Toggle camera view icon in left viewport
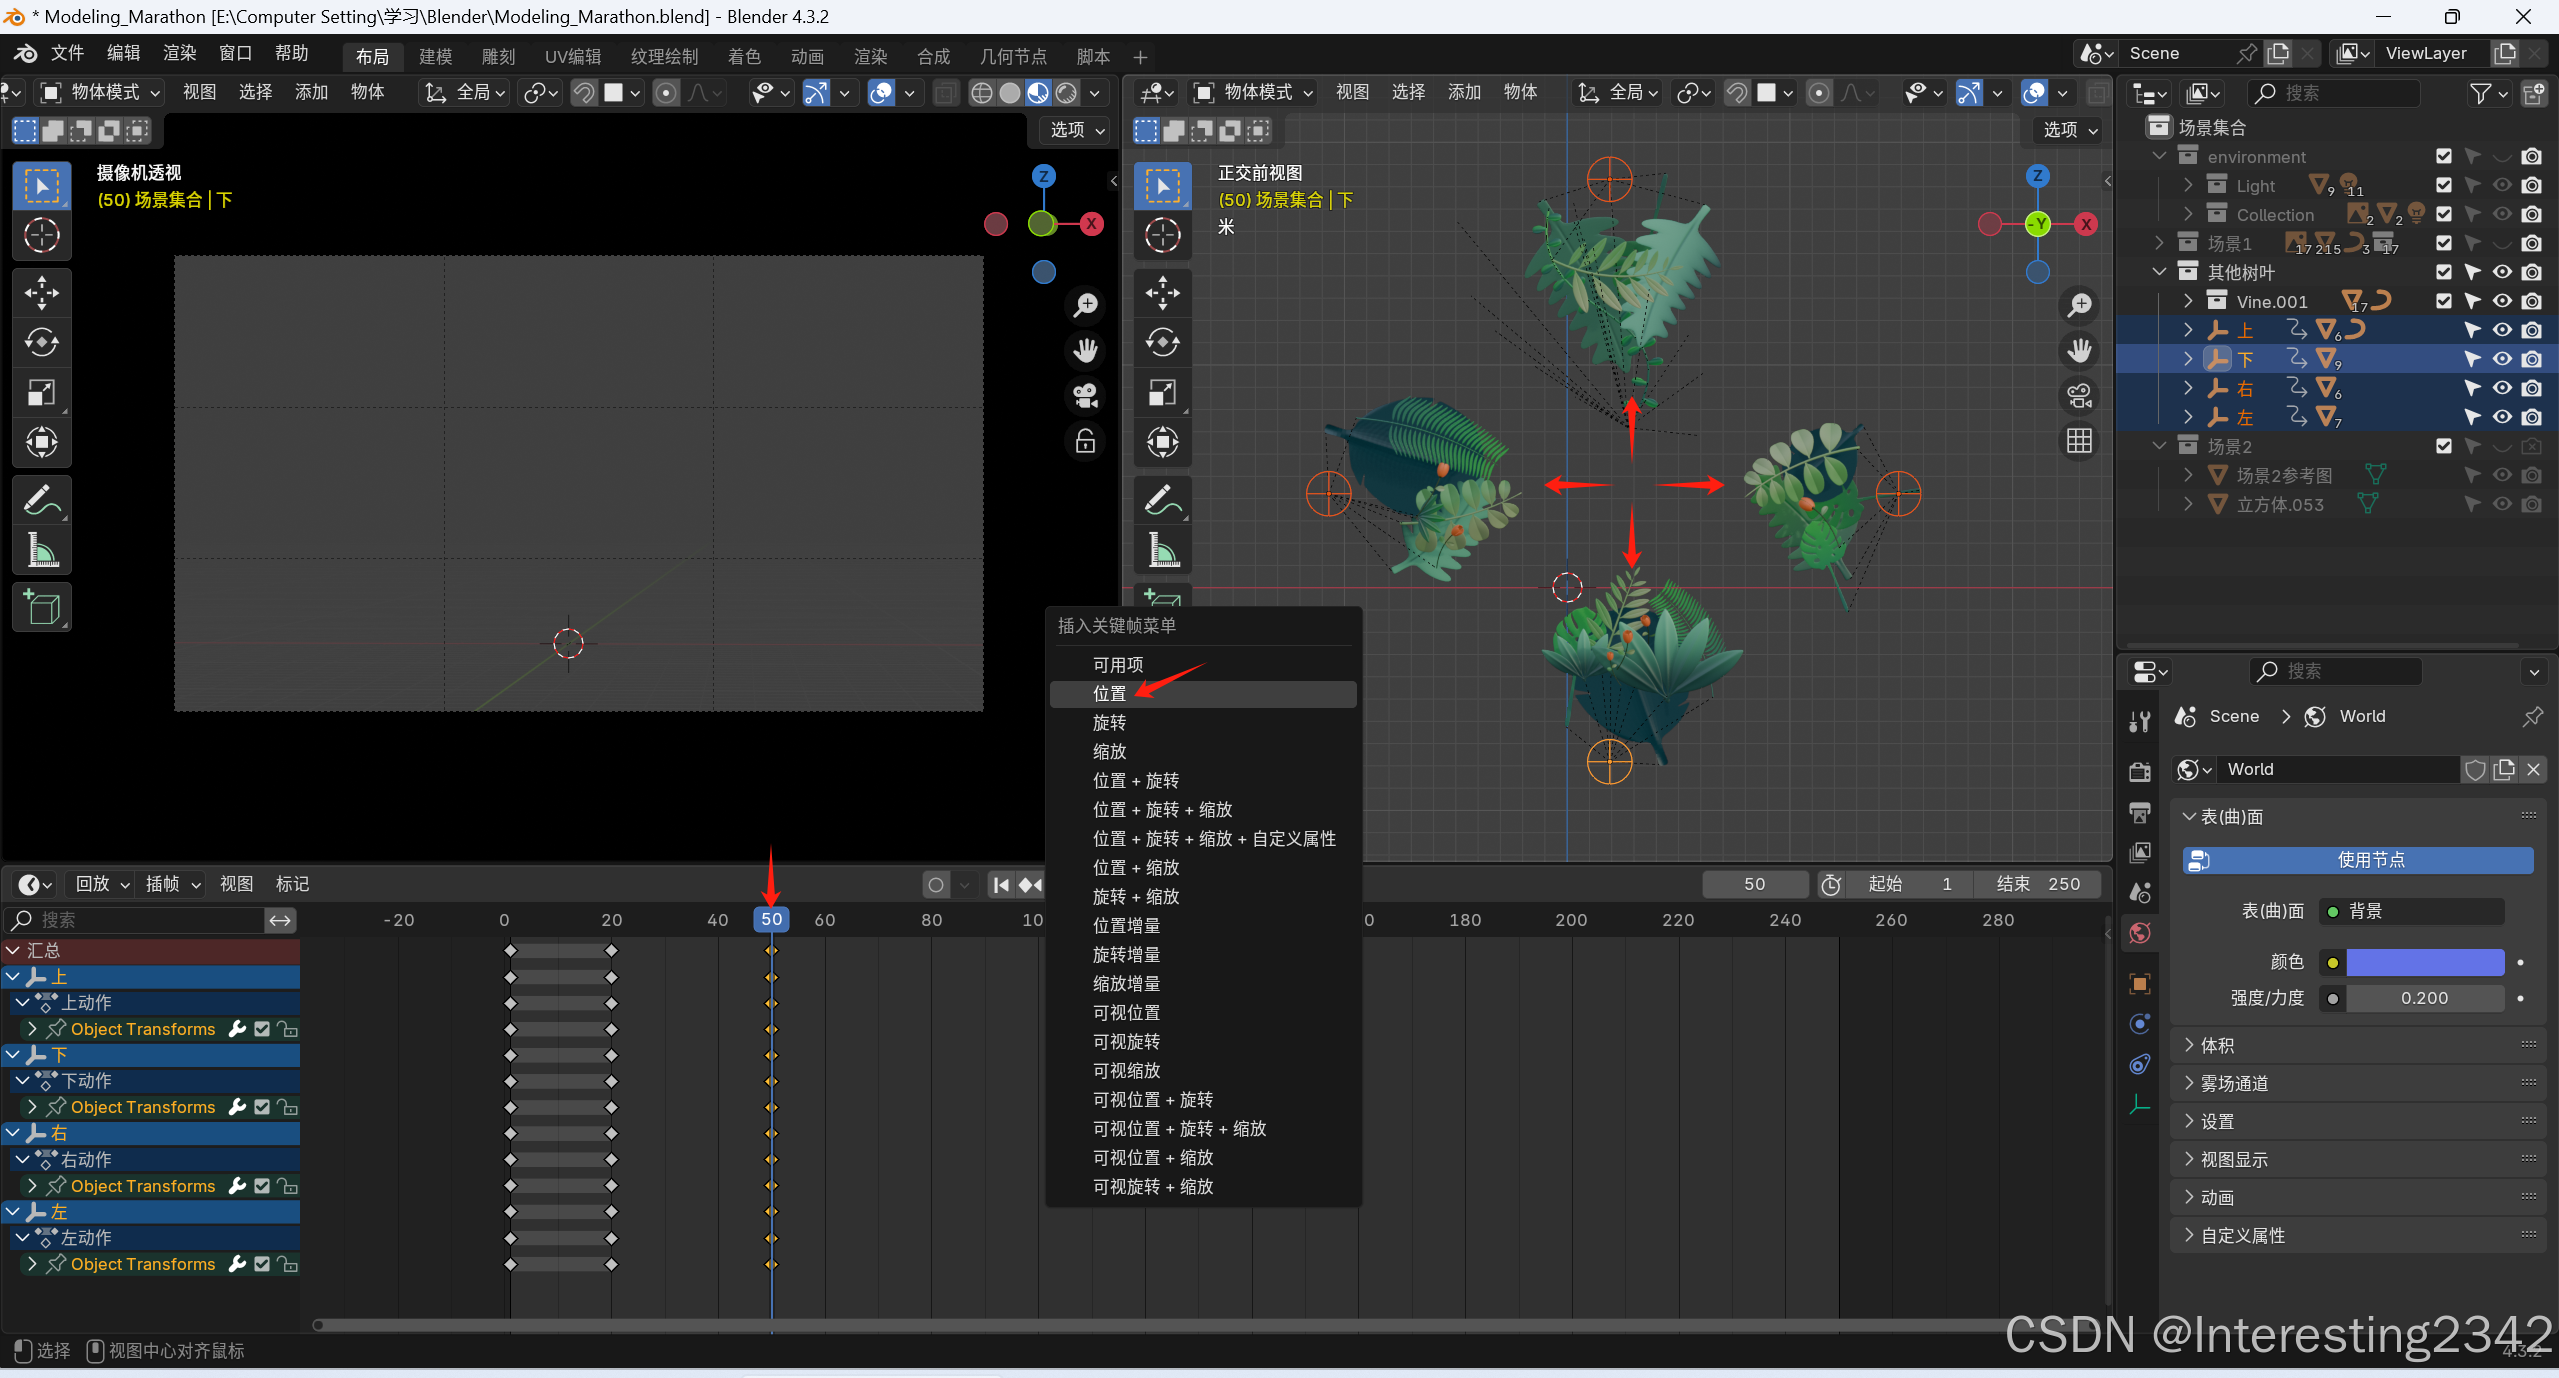2559x1378 pixels. click(x=1086, y=396)
